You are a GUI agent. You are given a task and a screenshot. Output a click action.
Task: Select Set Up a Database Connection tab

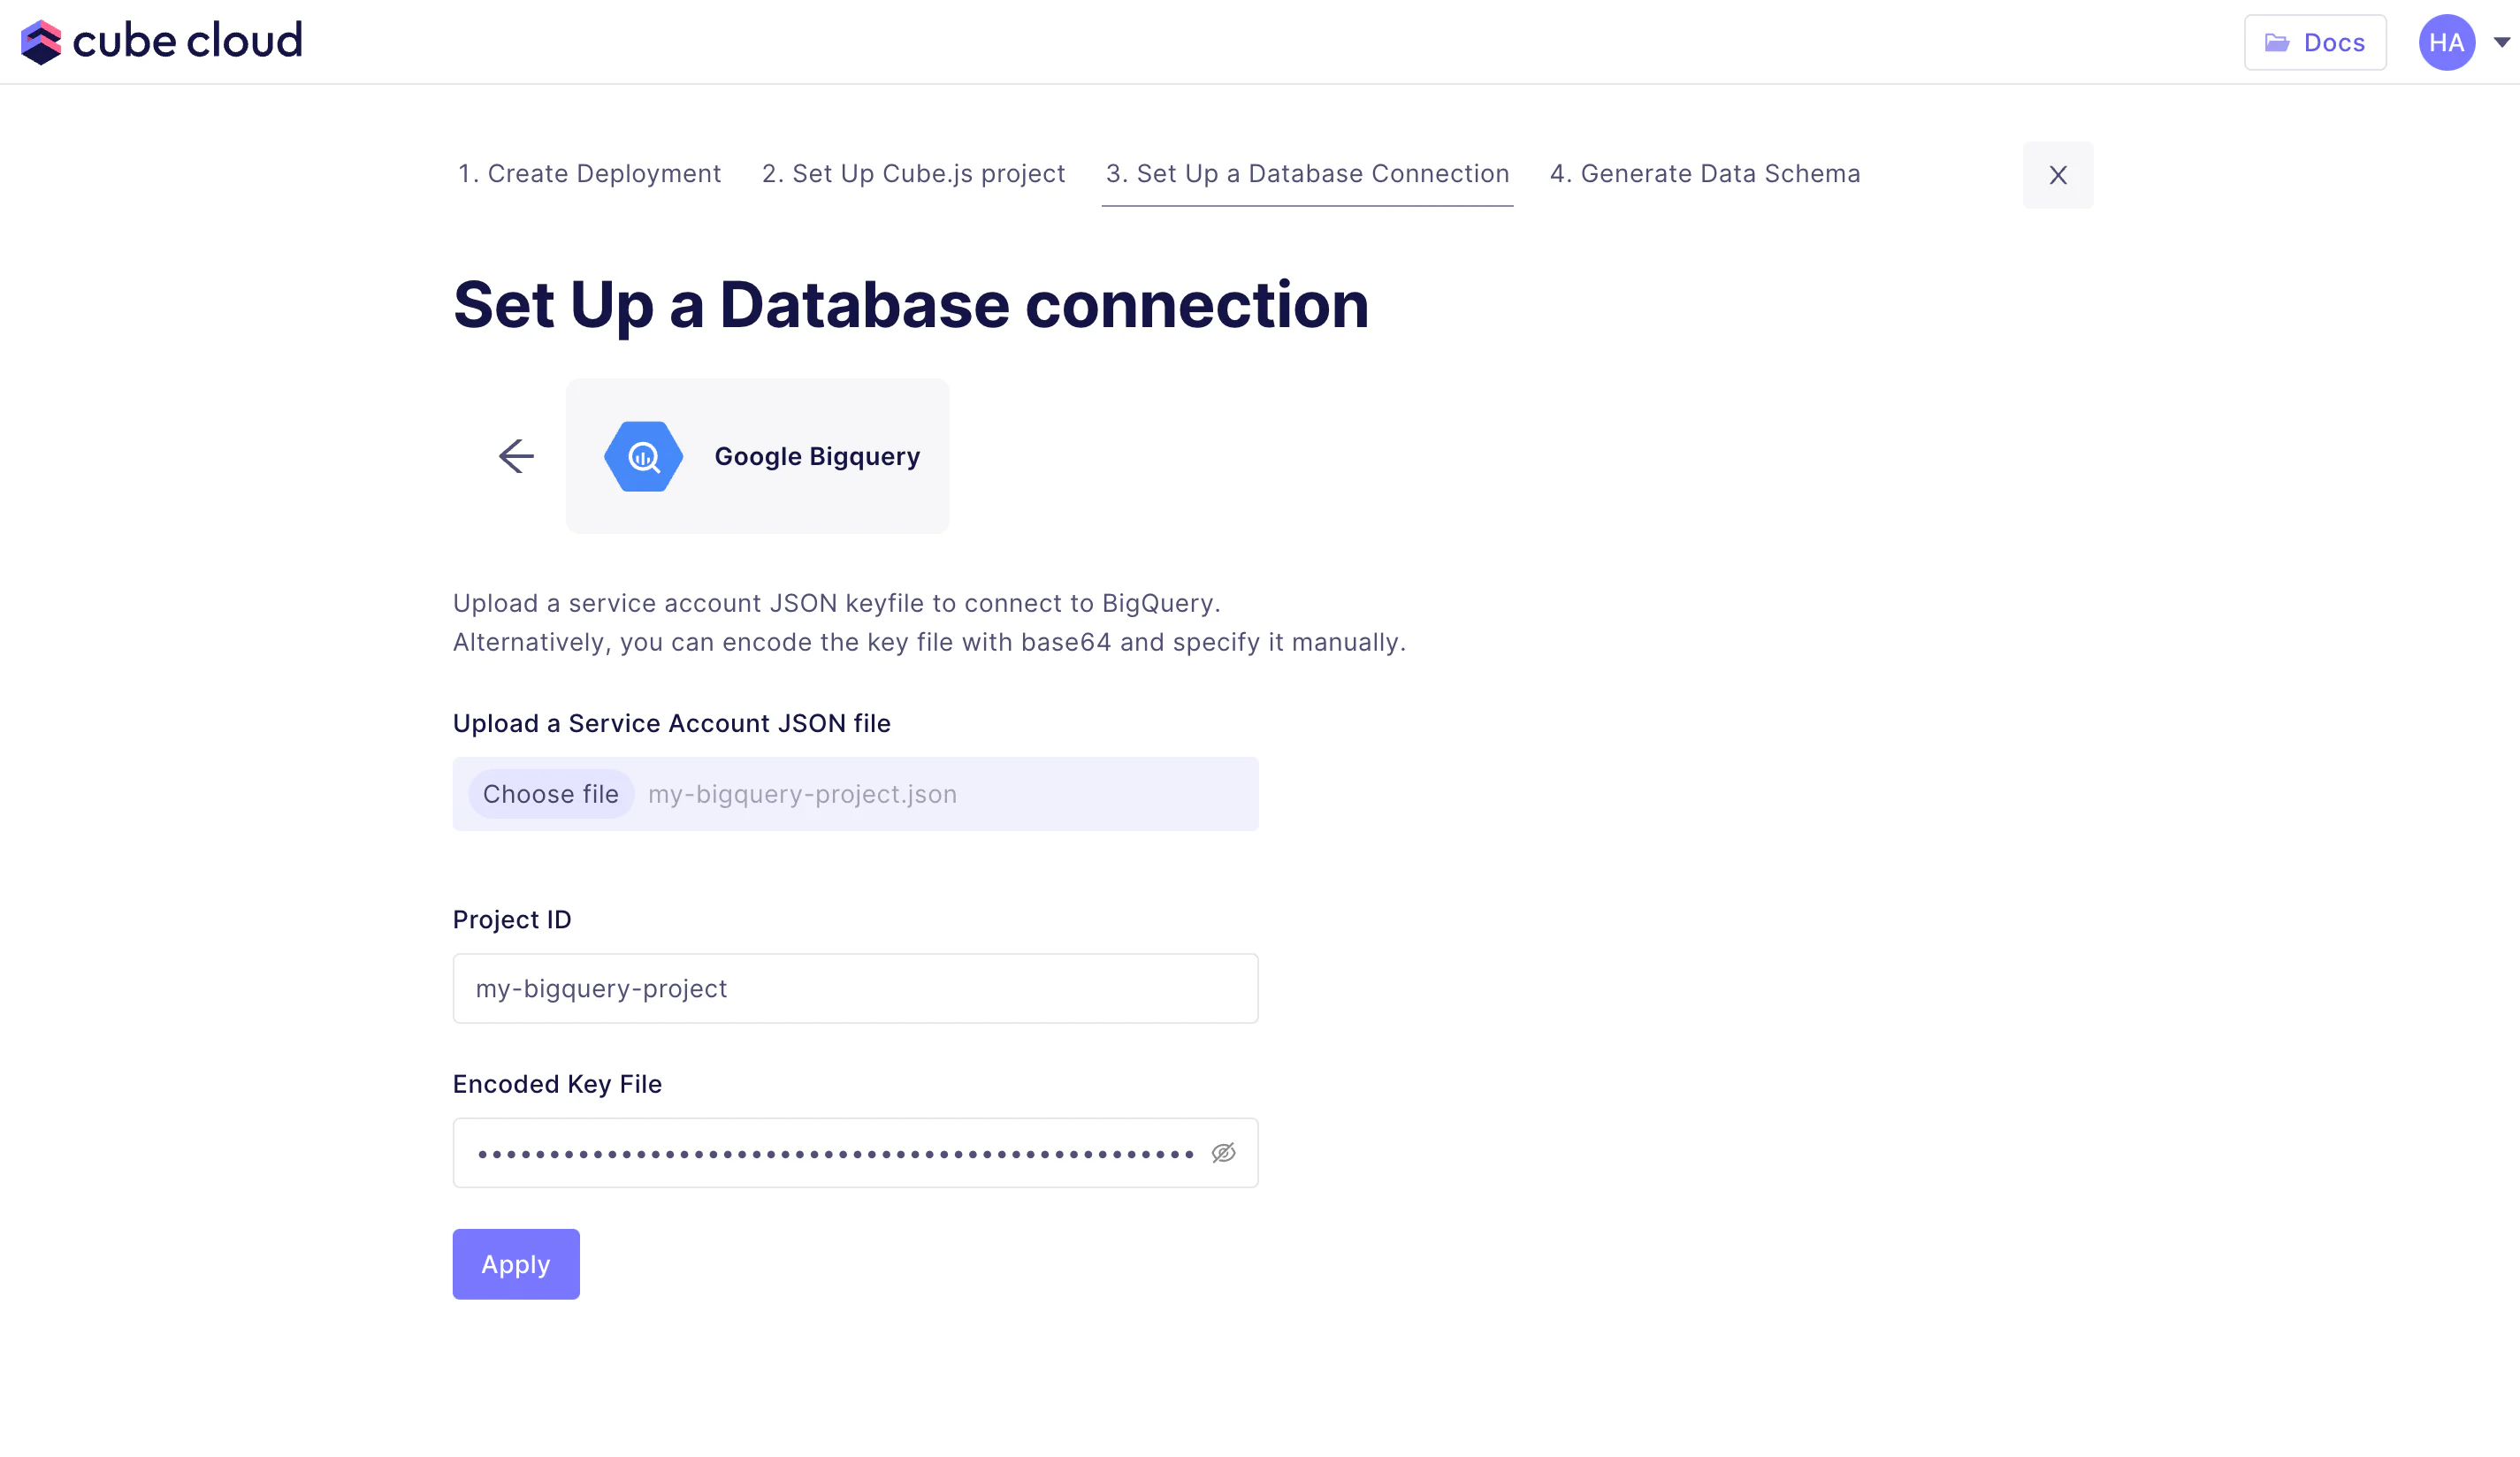coord(1307,174)
